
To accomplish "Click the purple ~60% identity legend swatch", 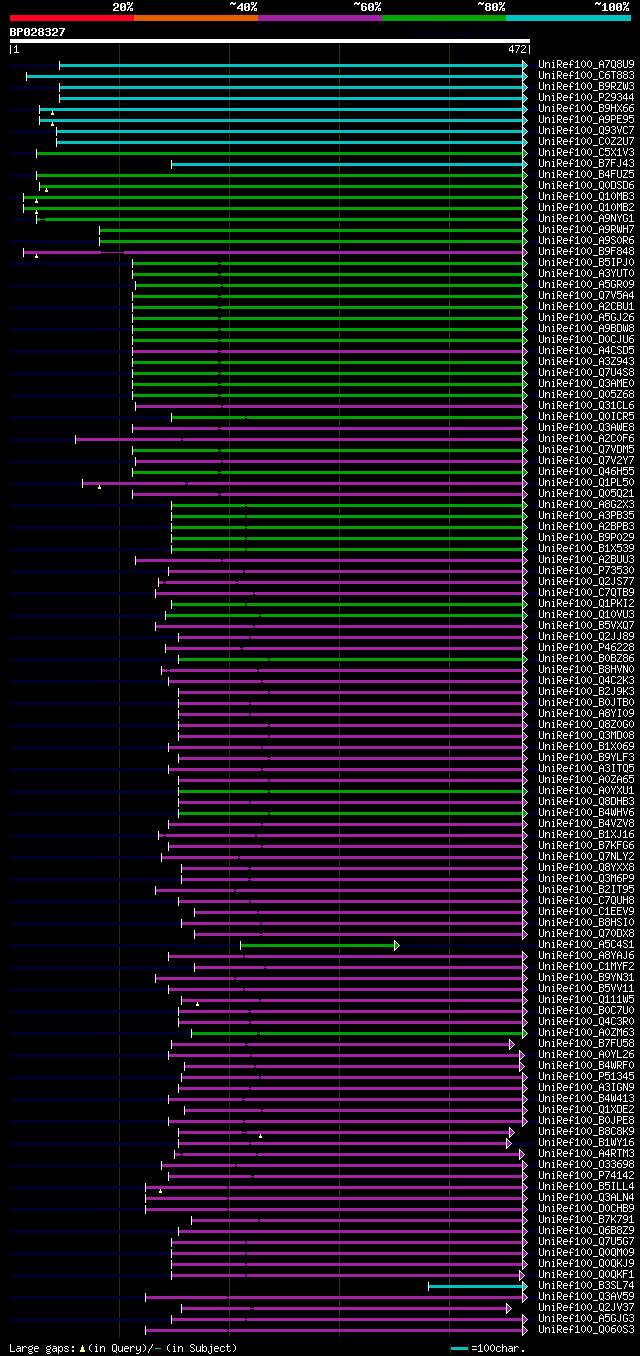I will point(319,17).
